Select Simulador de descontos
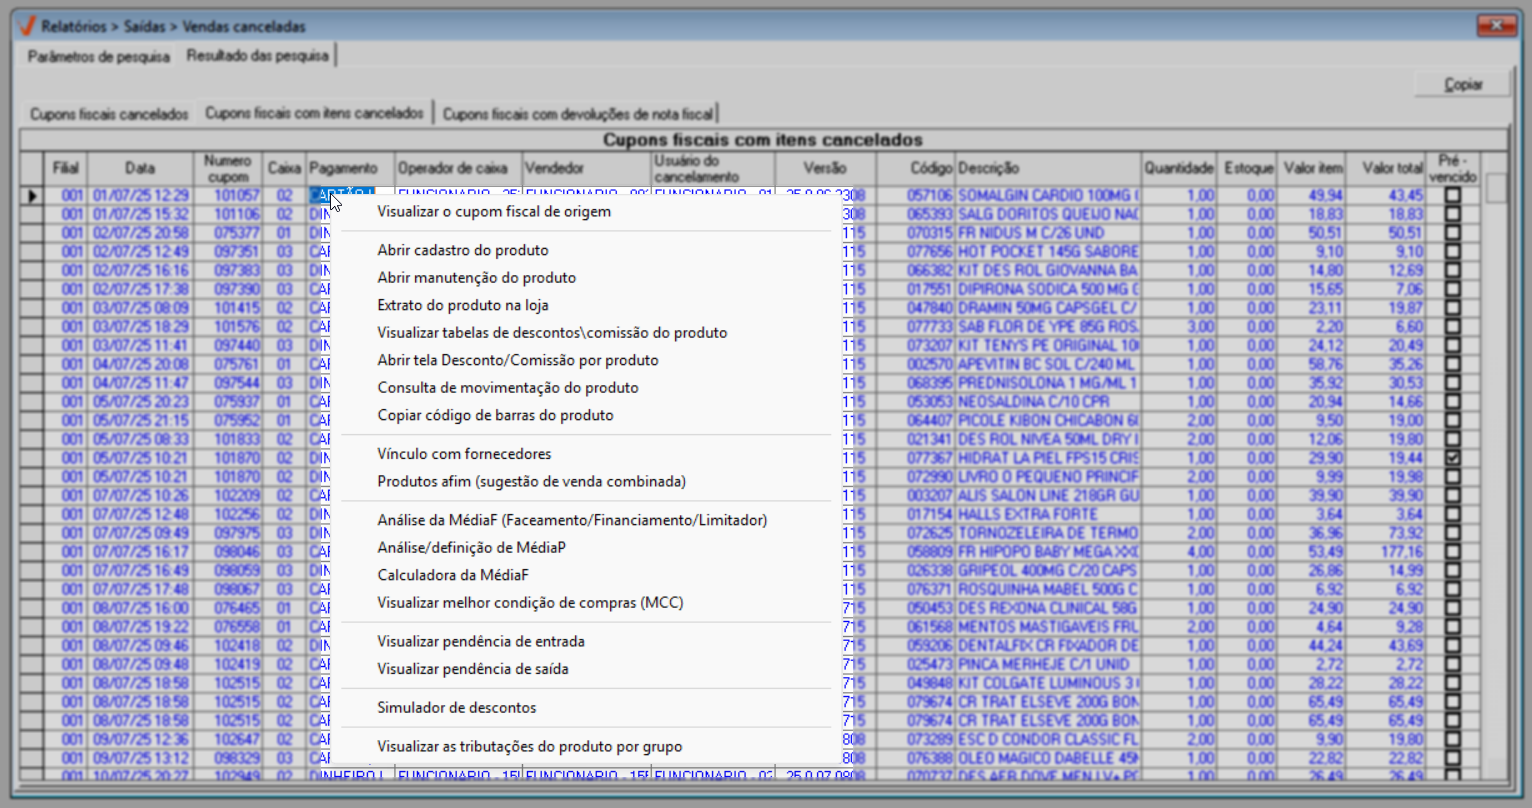 tap(457, 708)
